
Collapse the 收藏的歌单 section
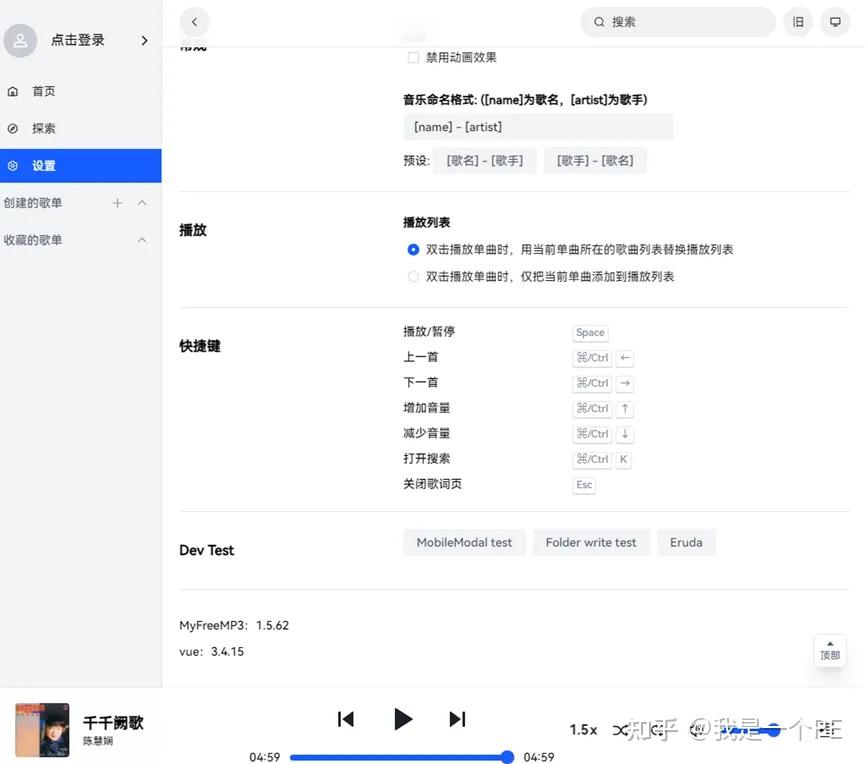141,238
